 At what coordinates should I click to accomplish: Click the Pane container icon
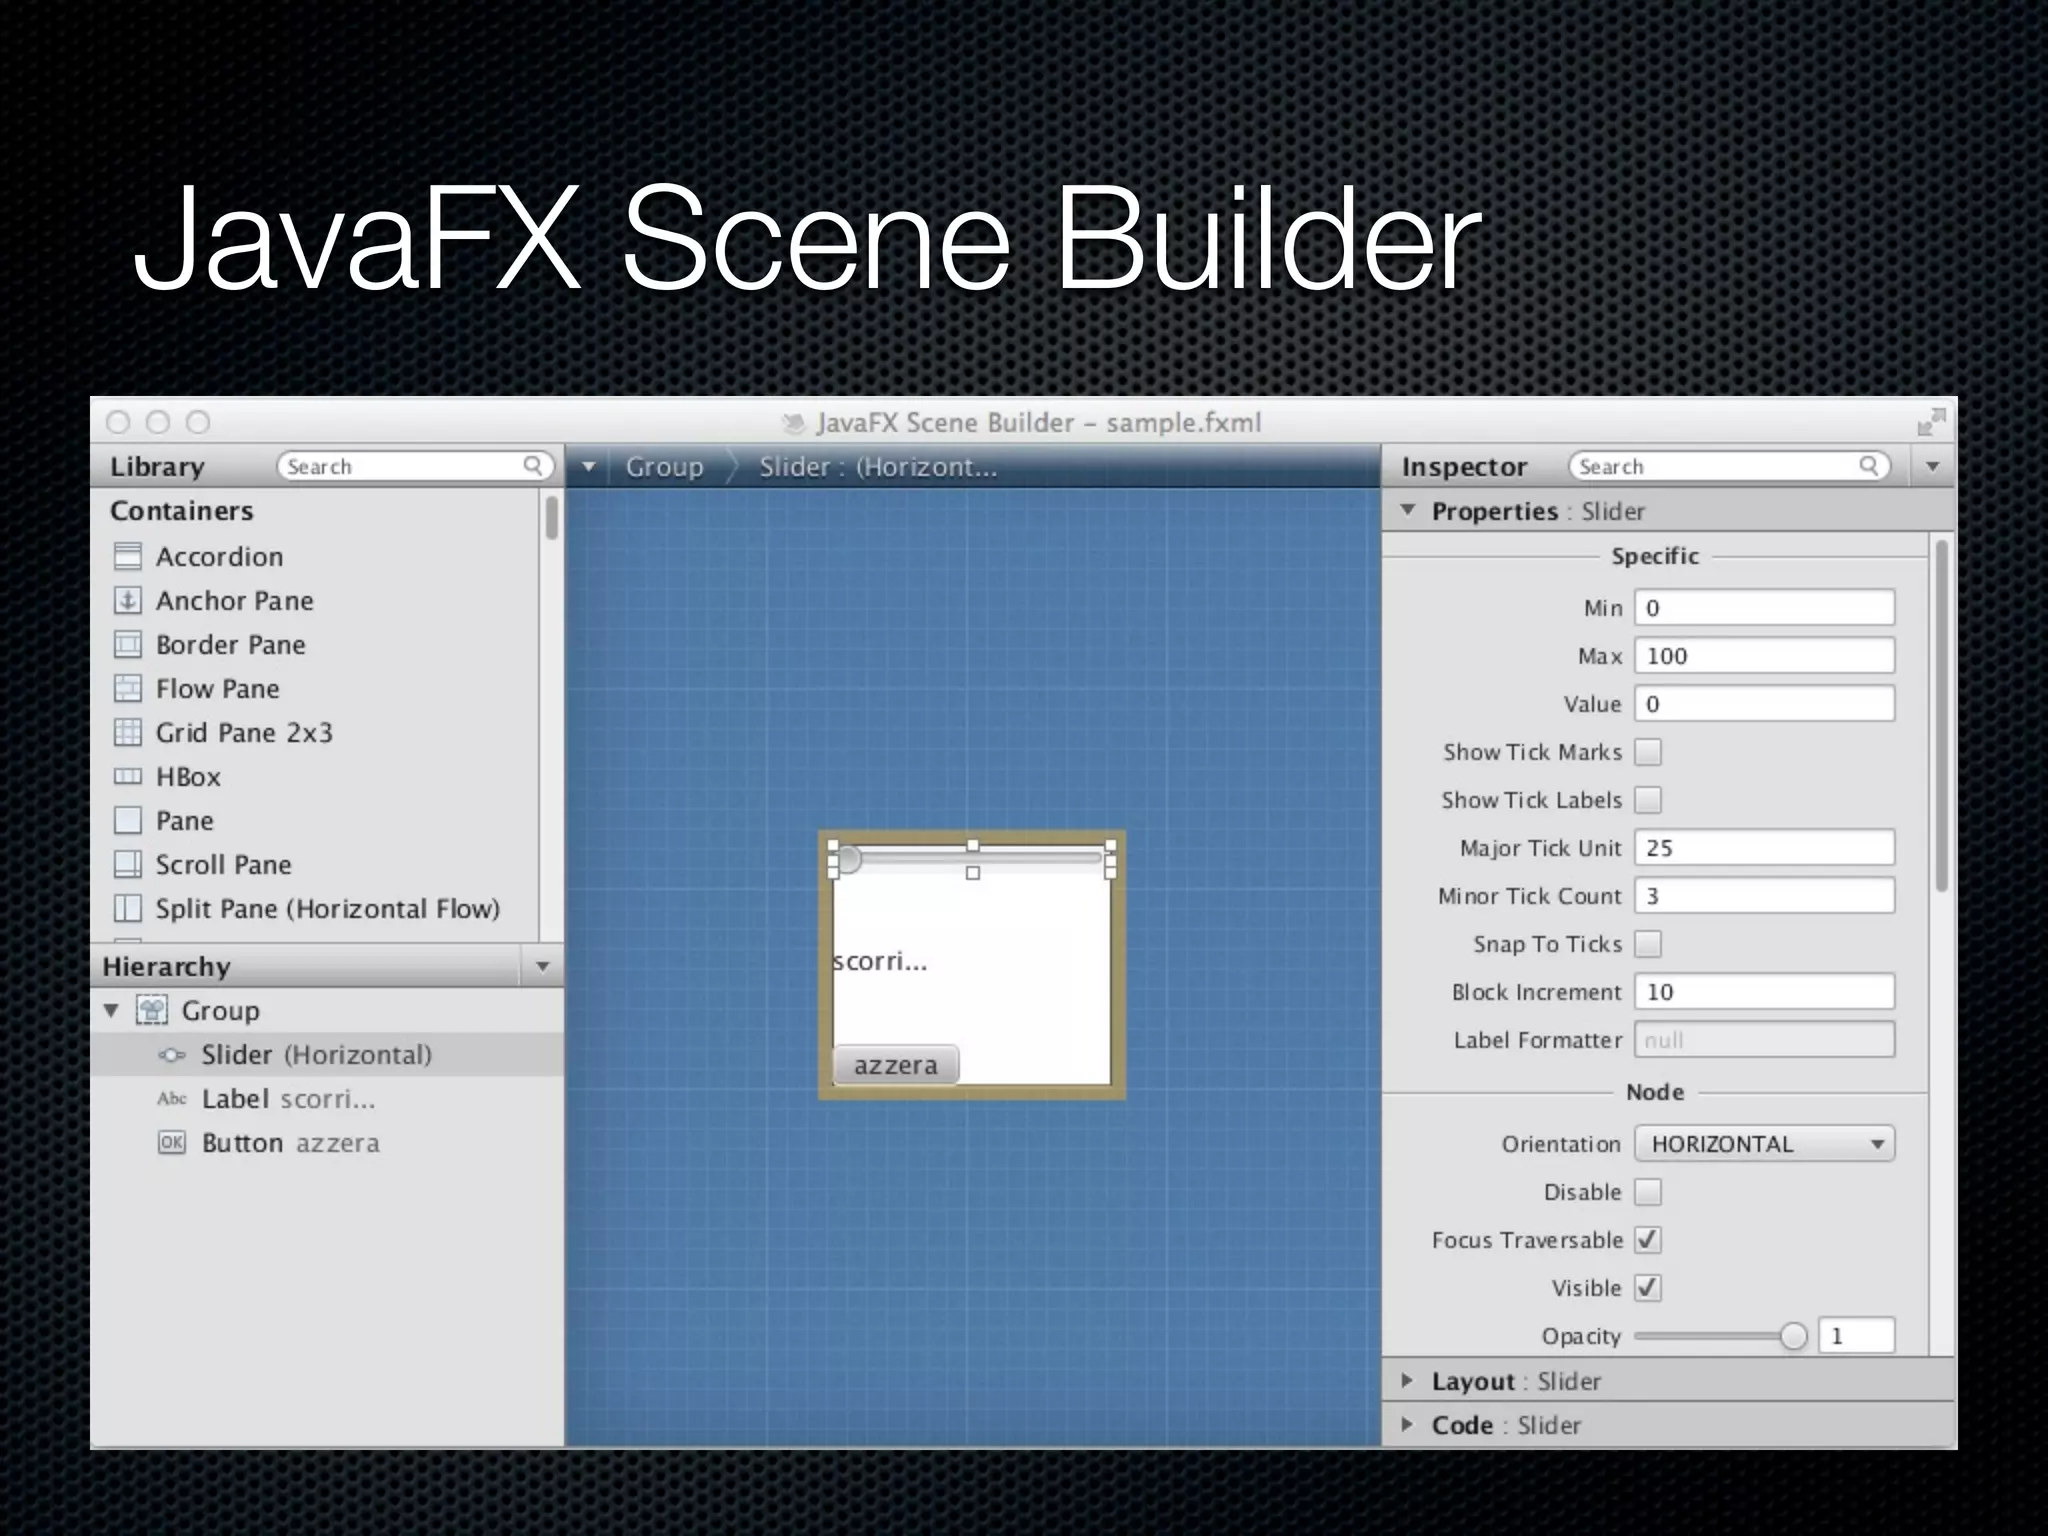pos(128,820)
